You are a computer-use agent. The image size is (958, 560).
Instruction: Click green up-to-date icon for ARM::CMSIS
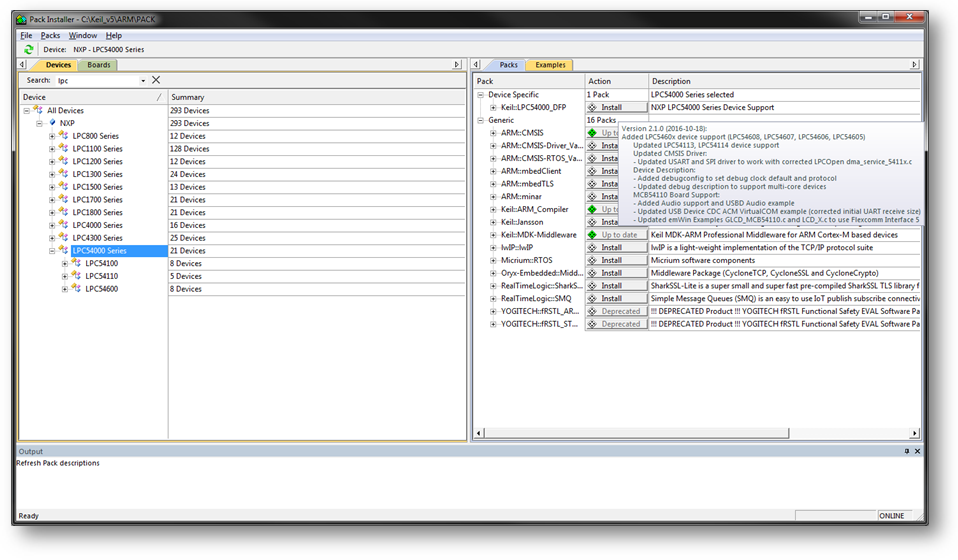pos(592,133)
